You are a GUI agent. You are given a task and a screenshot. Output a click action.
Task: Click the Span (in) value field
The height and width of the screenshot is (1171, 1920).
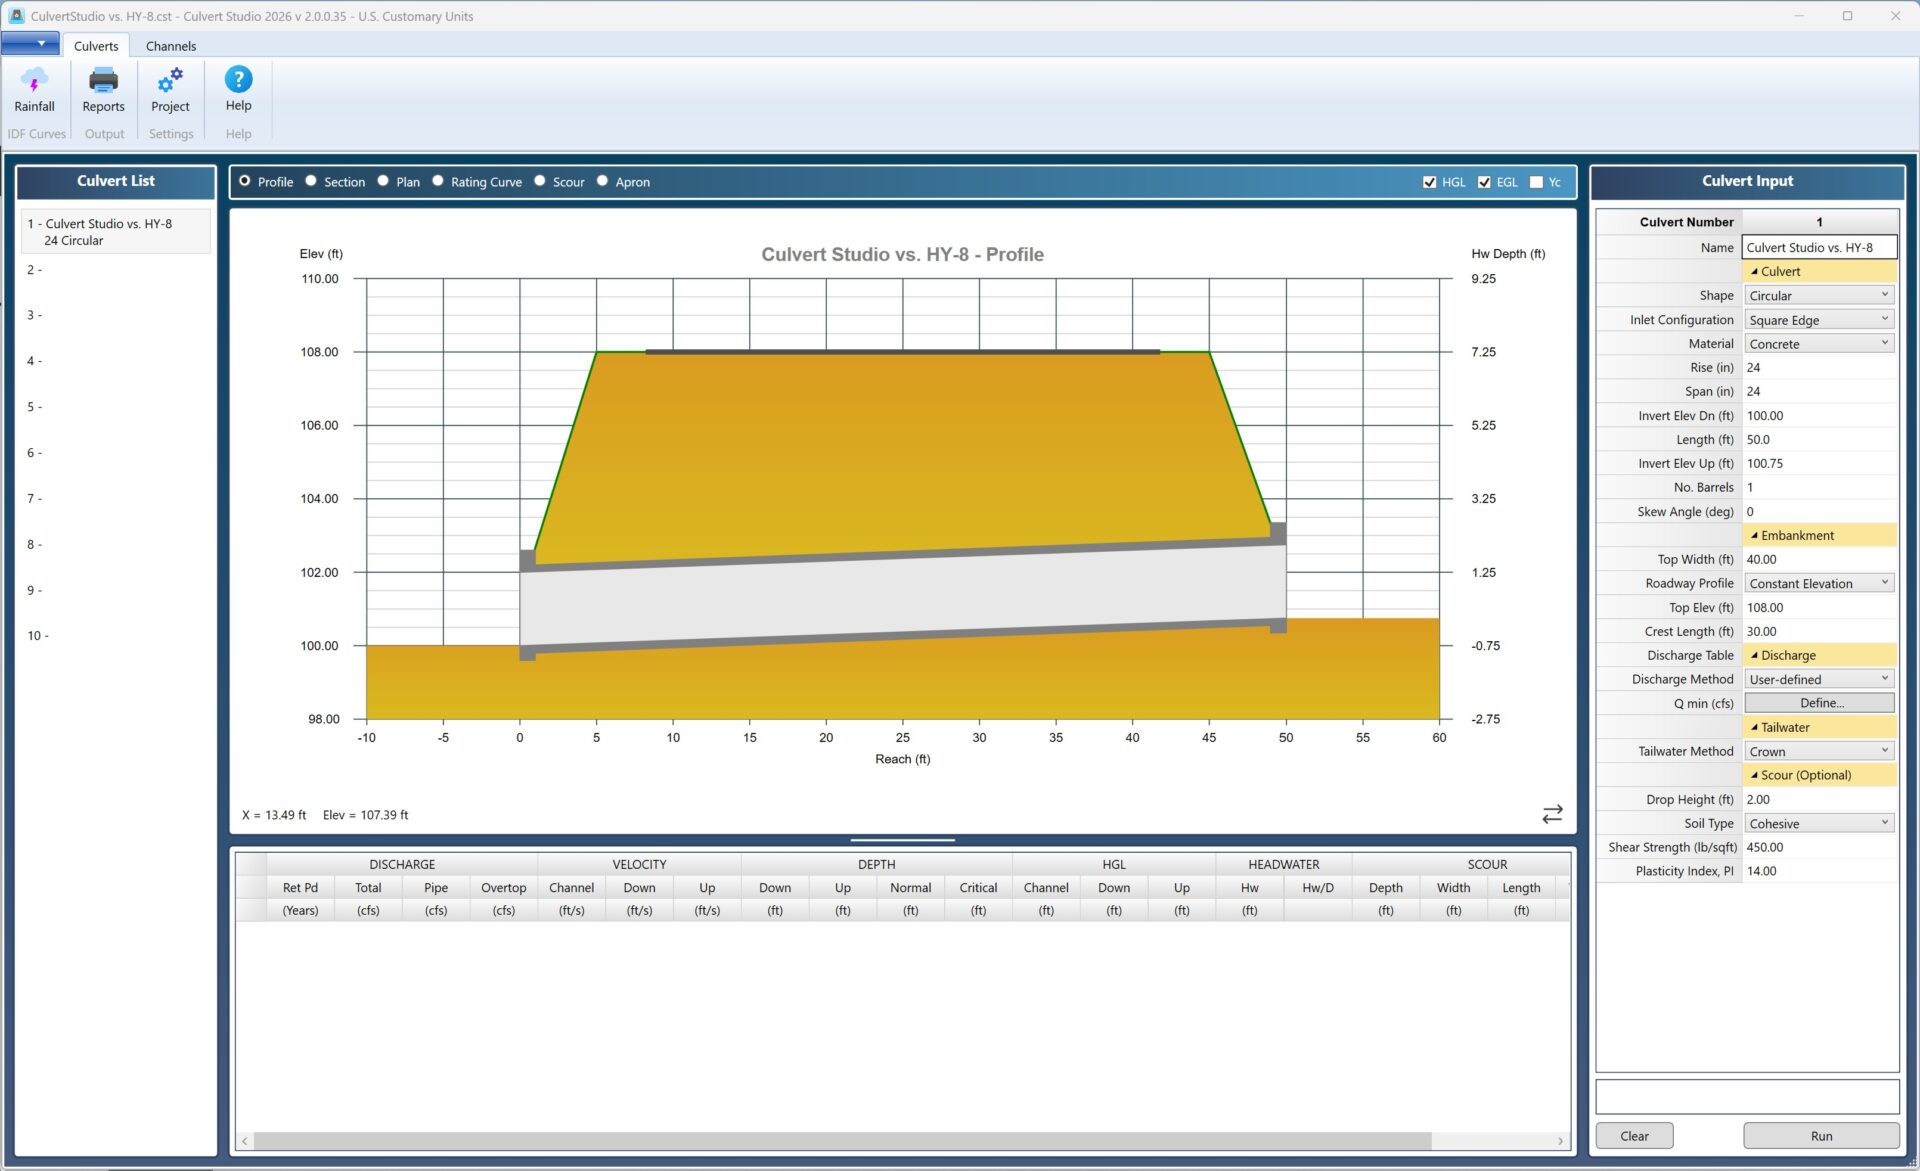tap(1819, 391)
